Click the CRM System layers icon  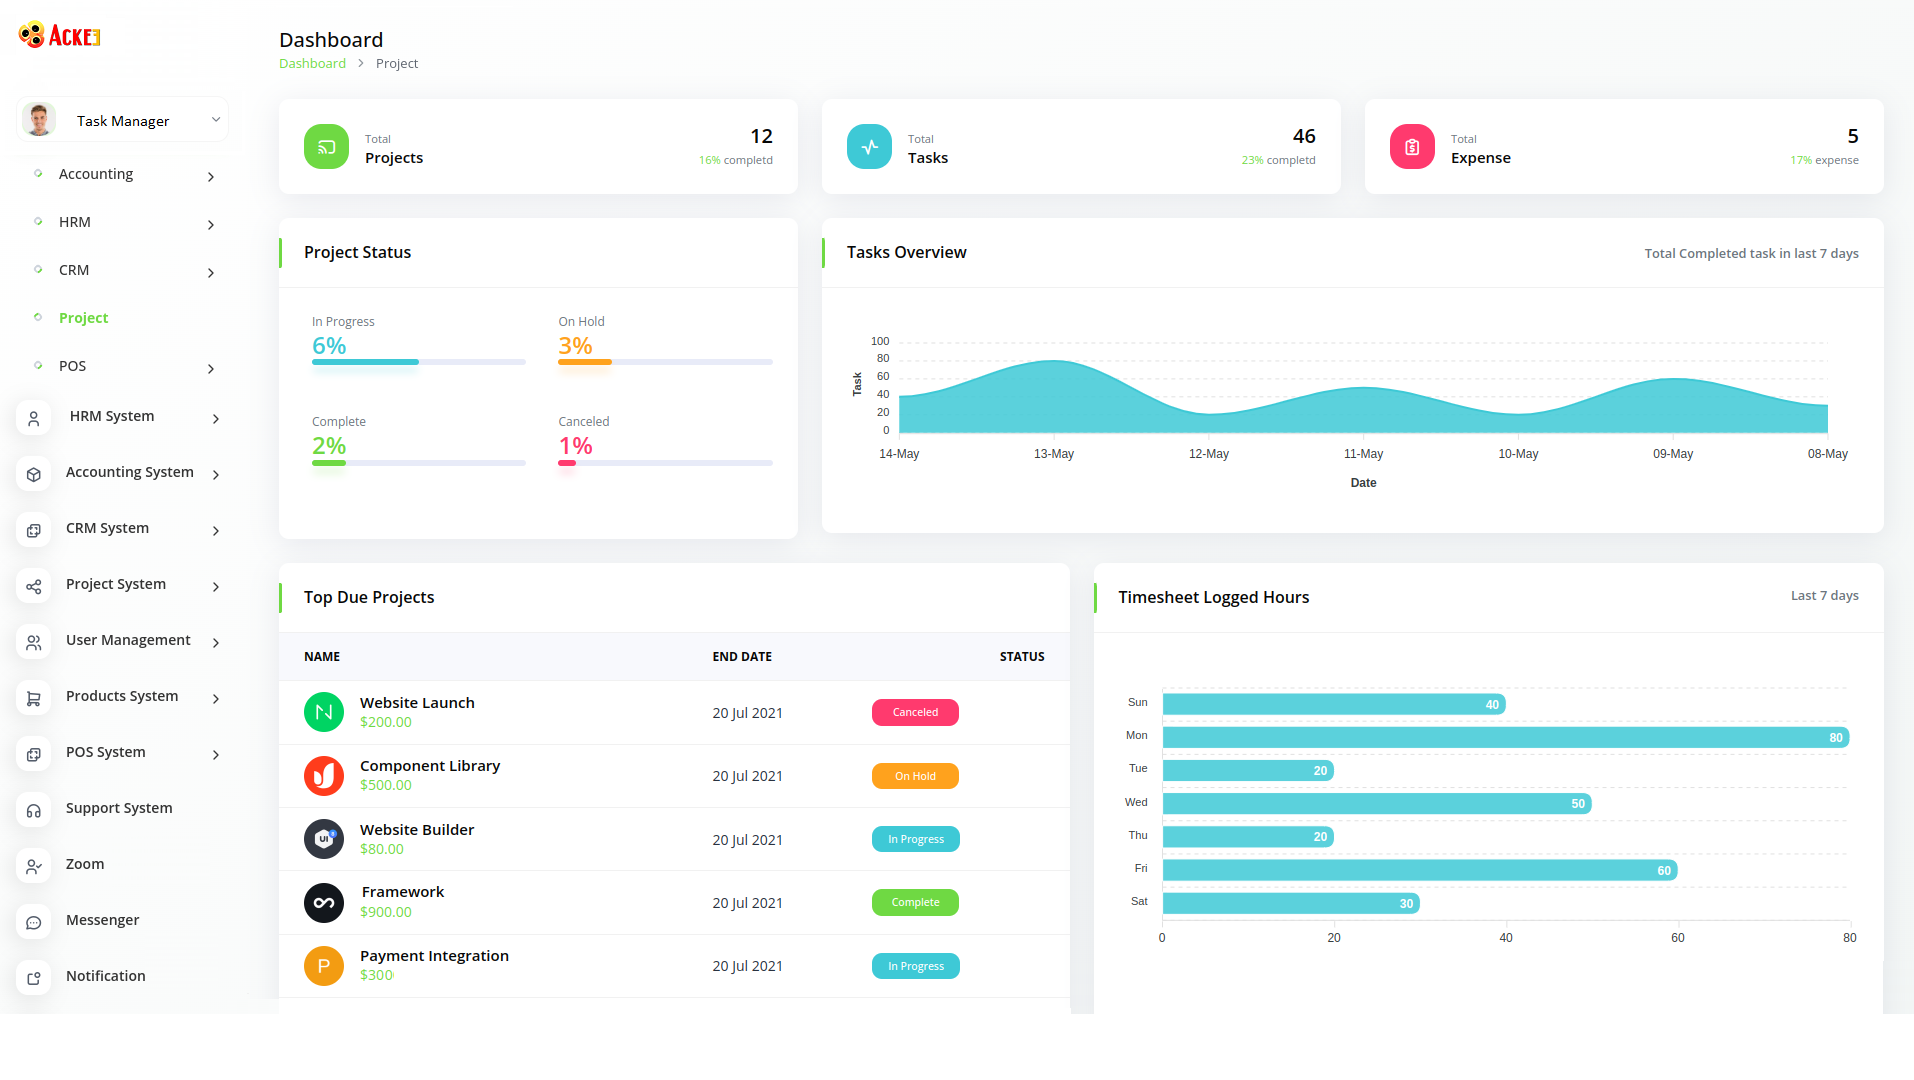34,530
